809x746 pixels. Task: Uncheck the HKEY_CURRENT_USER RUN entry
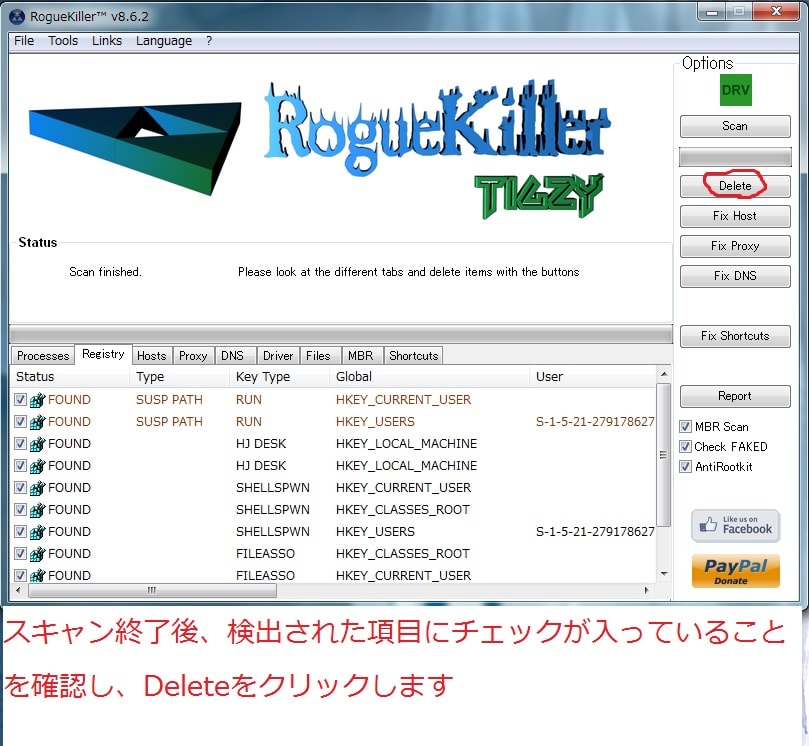tap(20, 399)
